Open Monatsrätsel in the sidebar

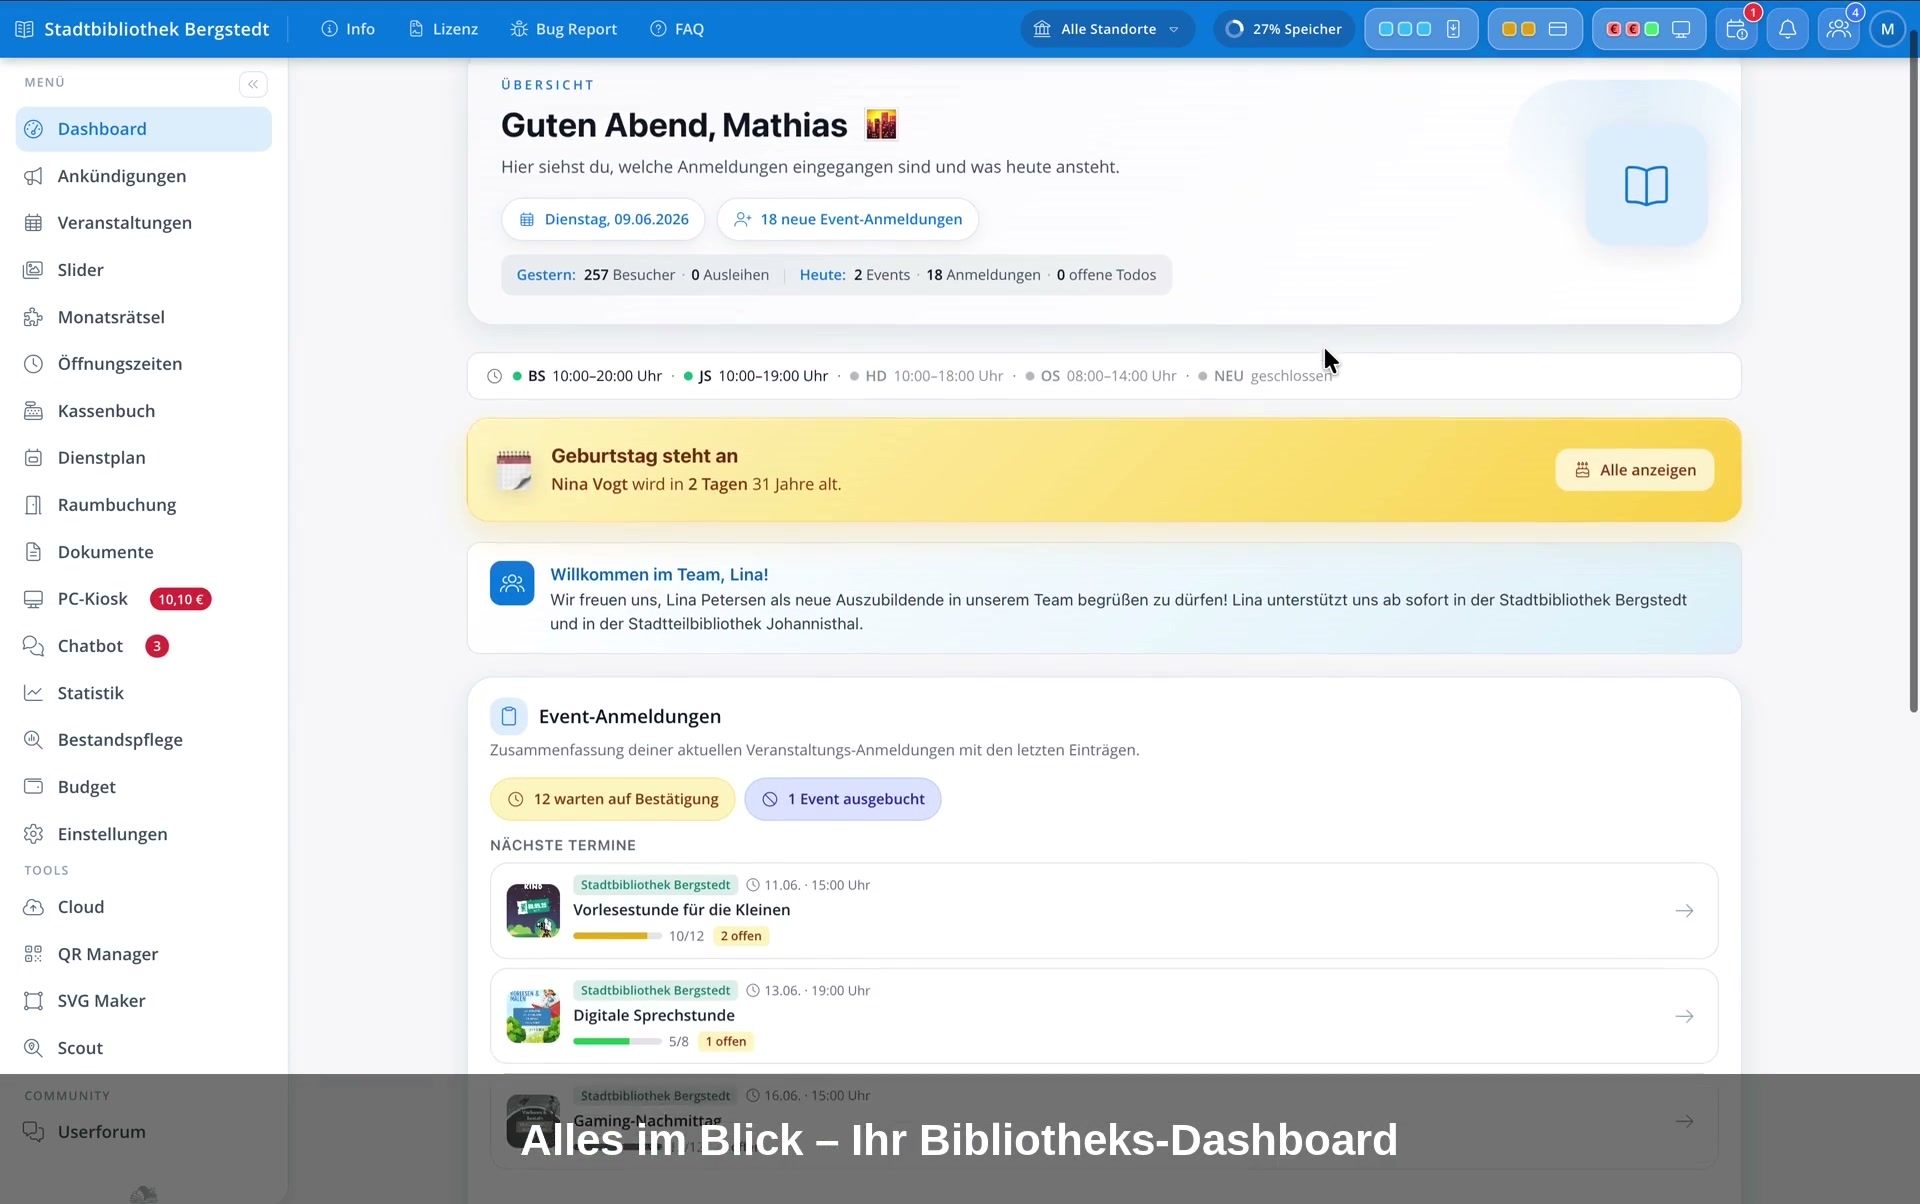click(143, 317)
